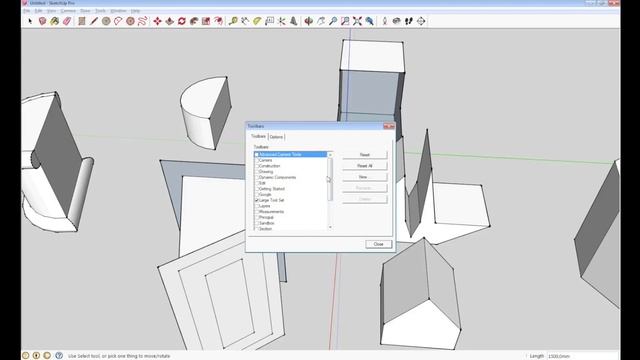Viewport: 640px width, 360px height.
Task: Activate the Offset tool
Action: pos(218,21)
